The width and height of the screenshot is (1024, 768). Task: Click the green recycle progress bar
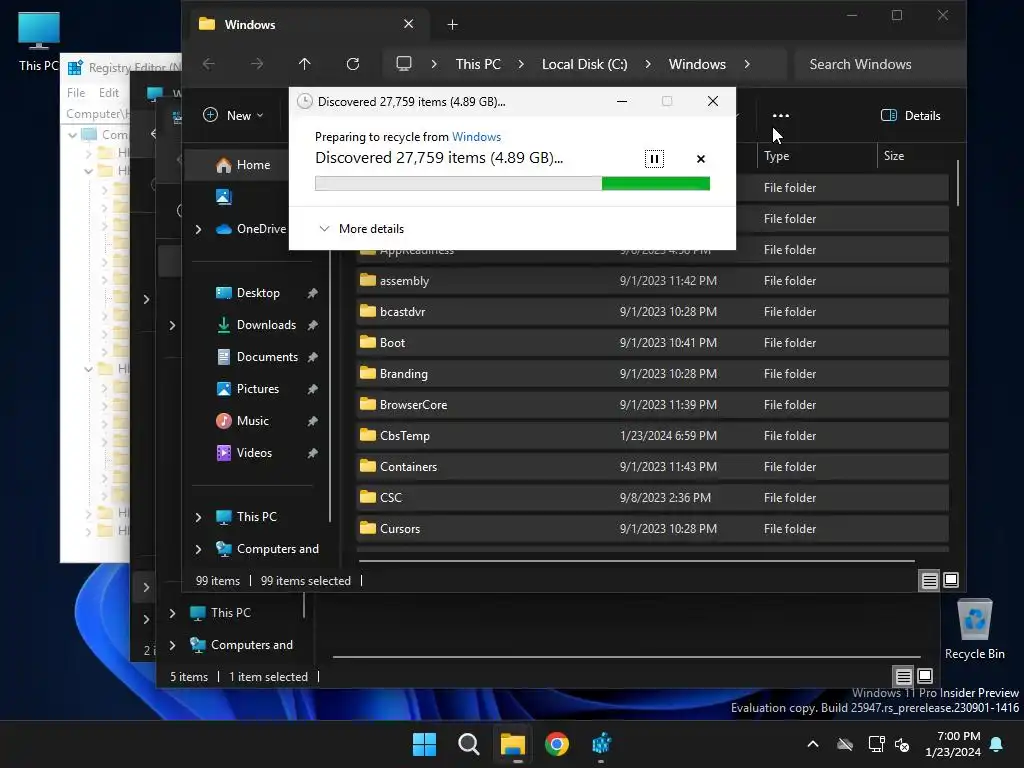coord(512,184)
